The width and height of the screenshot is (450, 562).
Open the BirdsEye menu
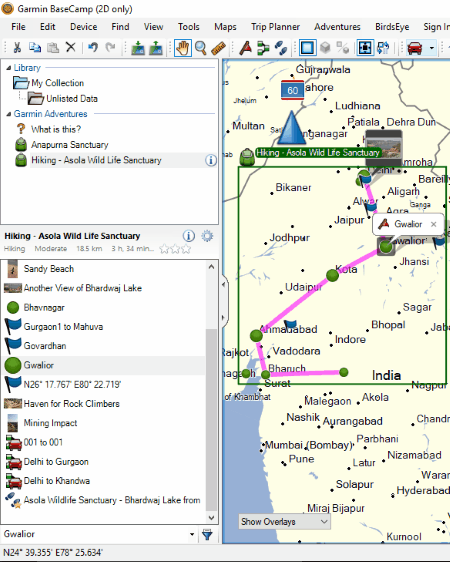point(392,27)
